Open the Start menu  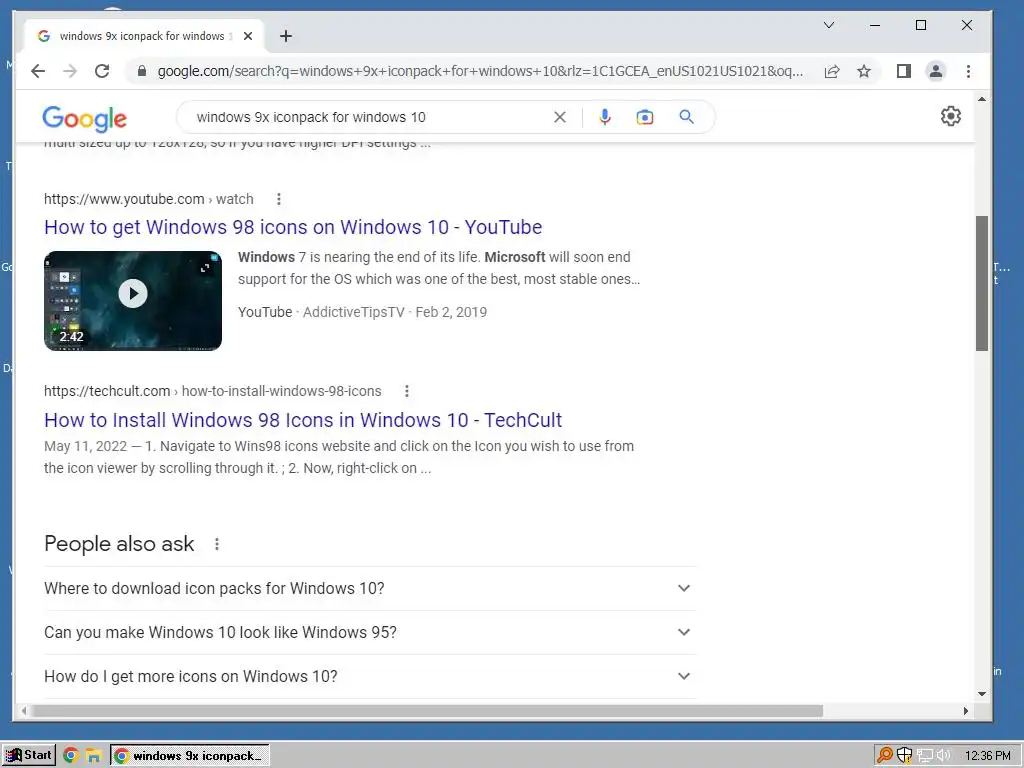[x=28, y=756]
